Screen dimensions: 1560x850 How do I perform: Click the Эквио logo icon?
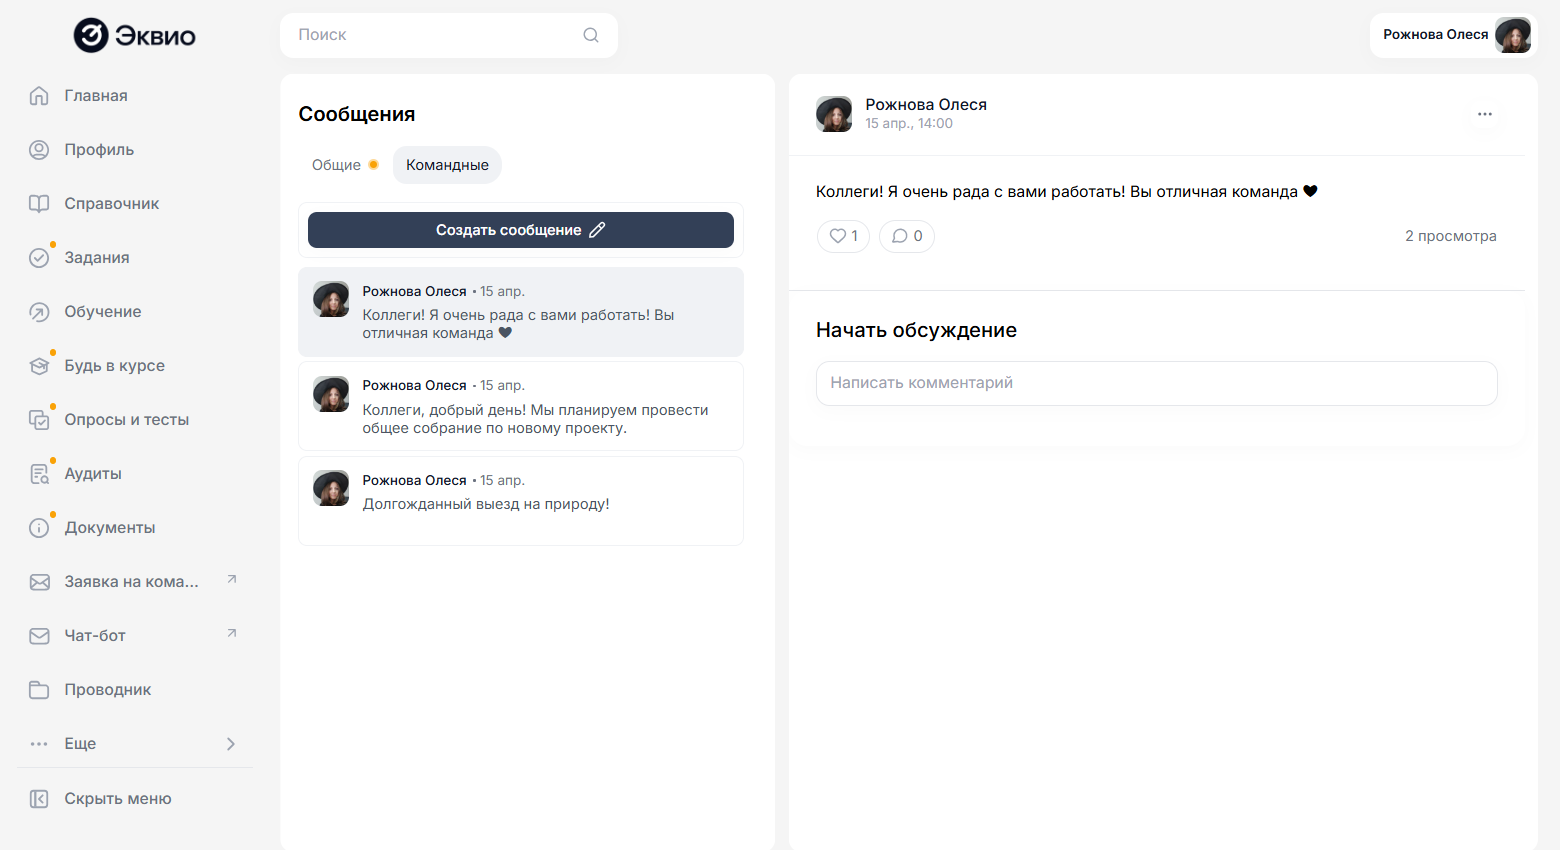(x=91, y=35)
